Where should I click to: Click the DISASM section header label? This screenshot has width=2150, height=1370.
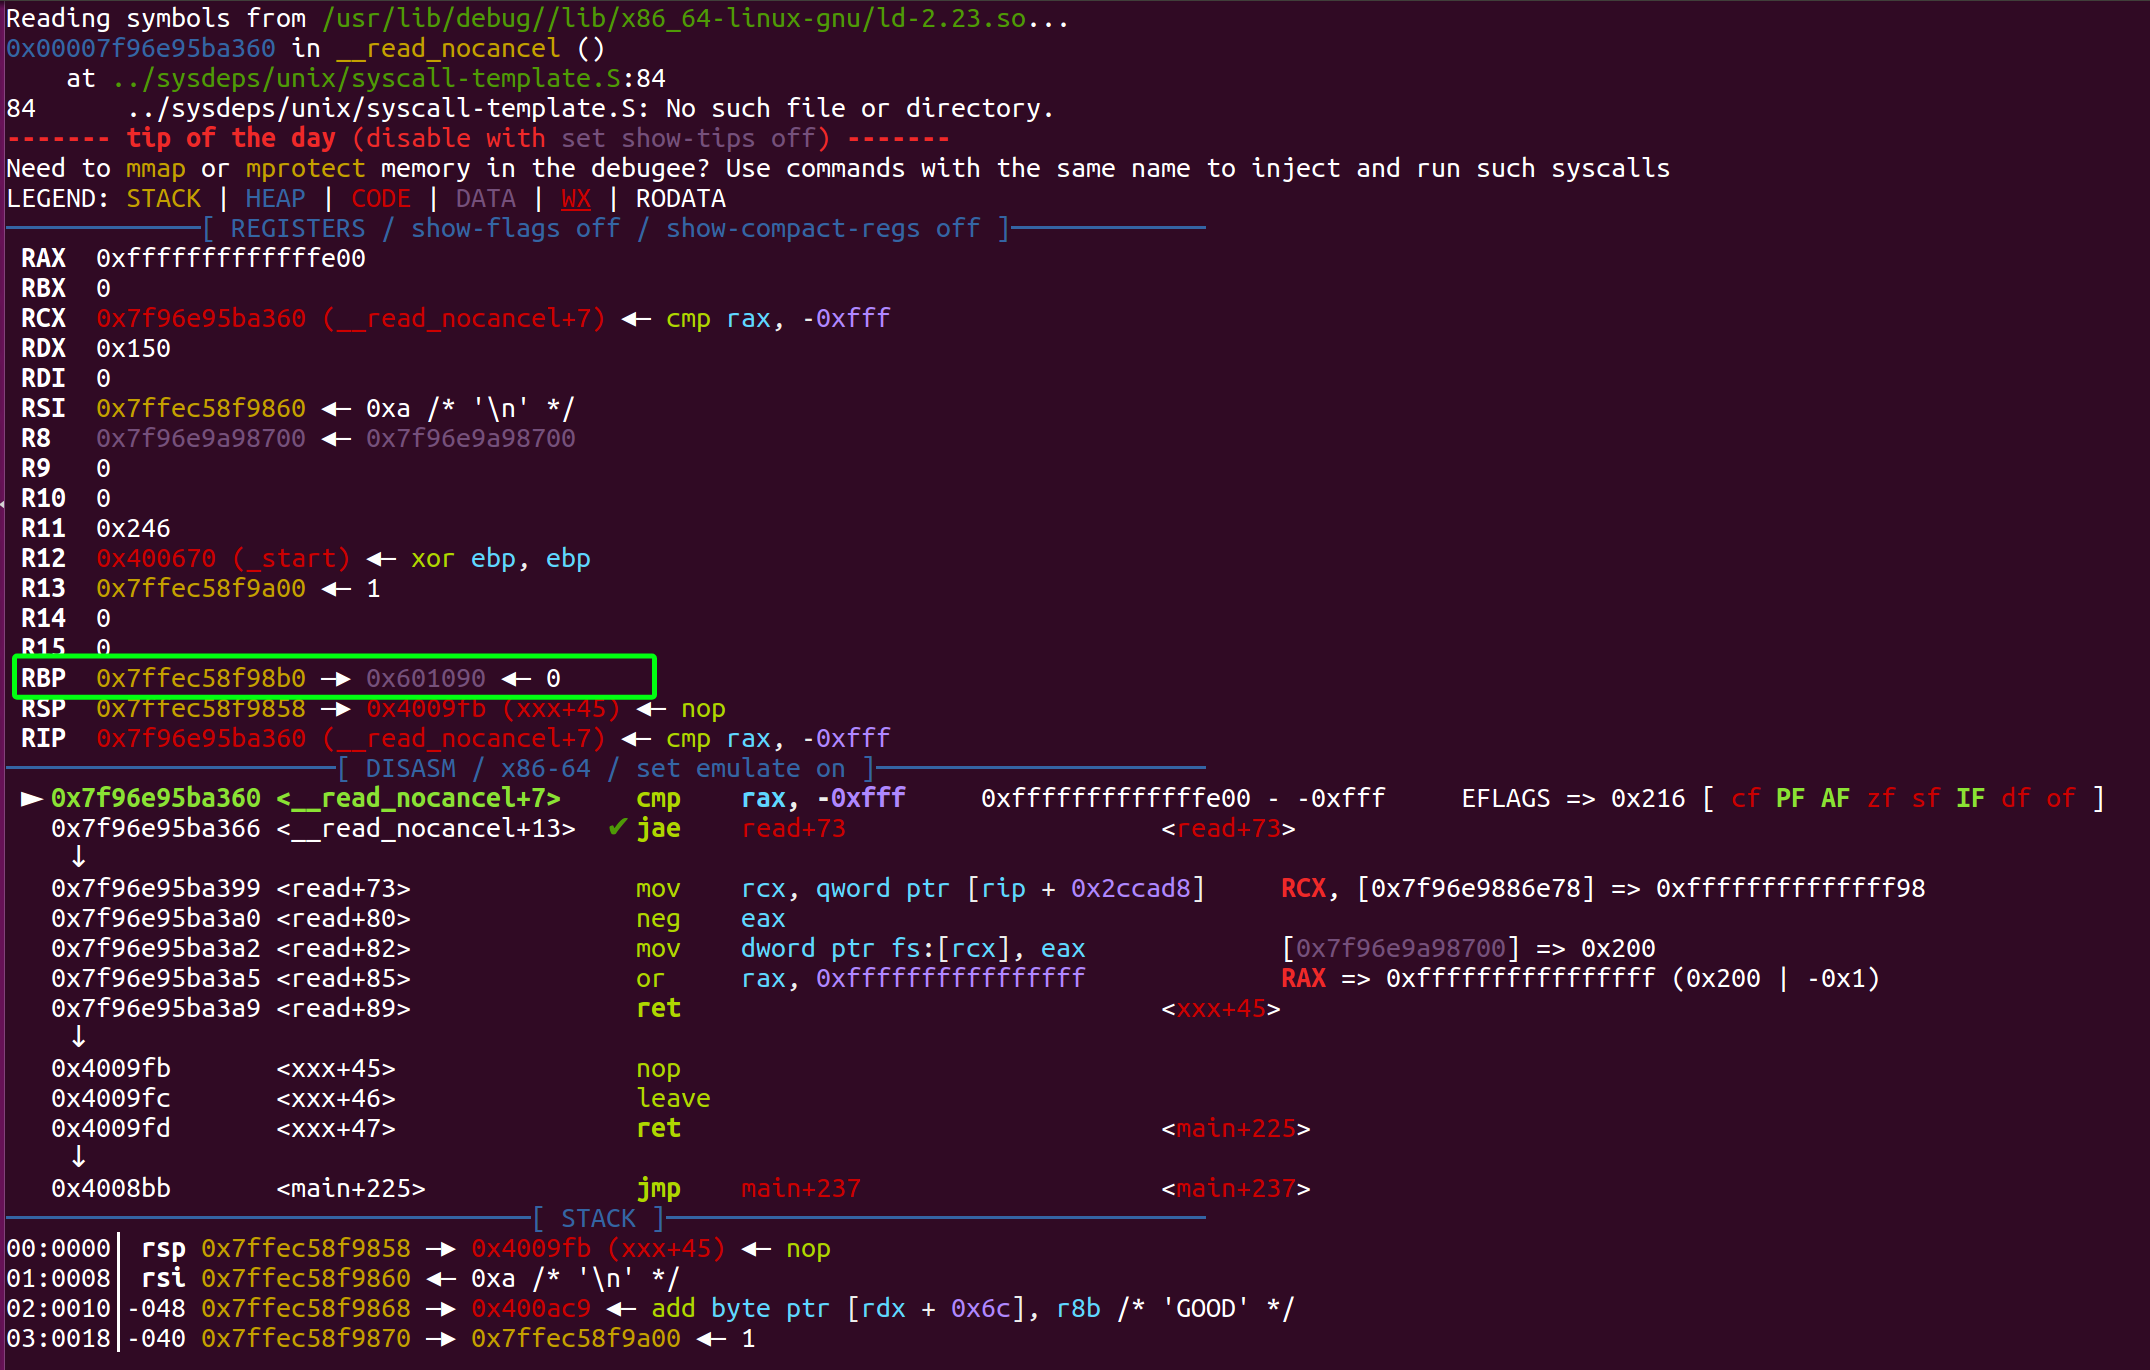(410, 769)
